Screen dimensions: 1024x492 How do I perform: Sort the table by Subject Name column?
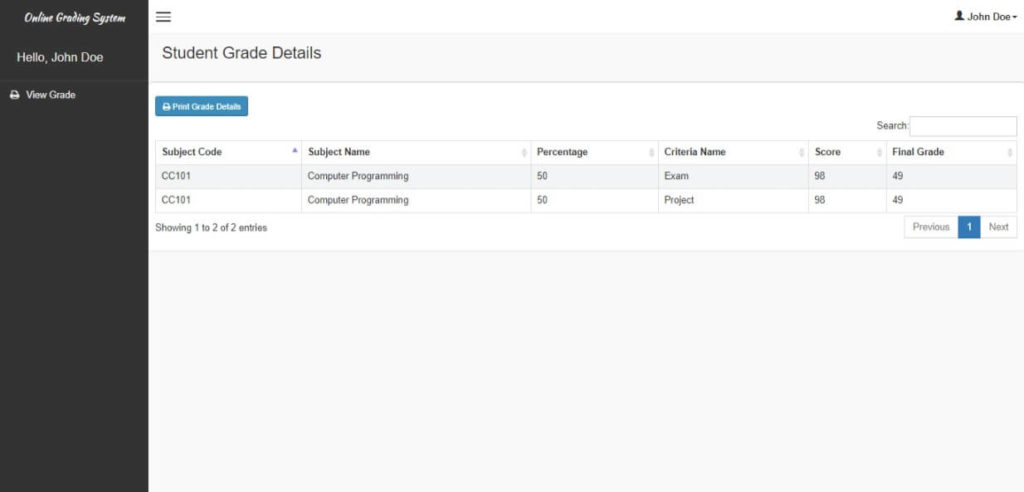[416, 152]
